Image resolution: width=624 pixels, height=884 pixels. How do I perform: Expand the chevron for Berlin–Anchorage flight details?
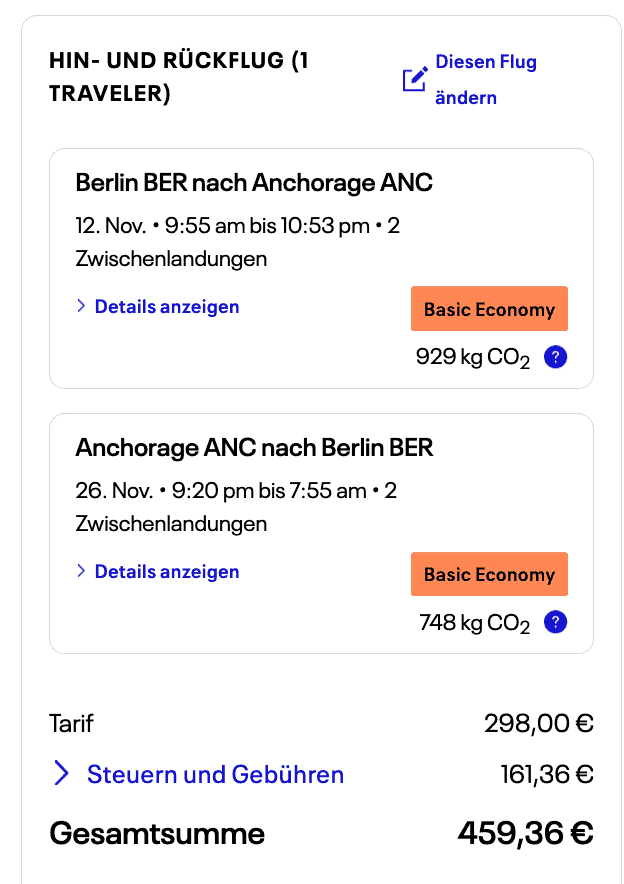coord(81,307)
